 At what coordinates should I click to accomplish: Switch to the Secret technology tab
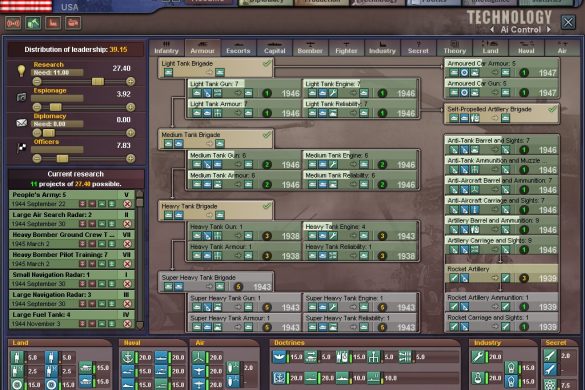[x=418, y=48]
